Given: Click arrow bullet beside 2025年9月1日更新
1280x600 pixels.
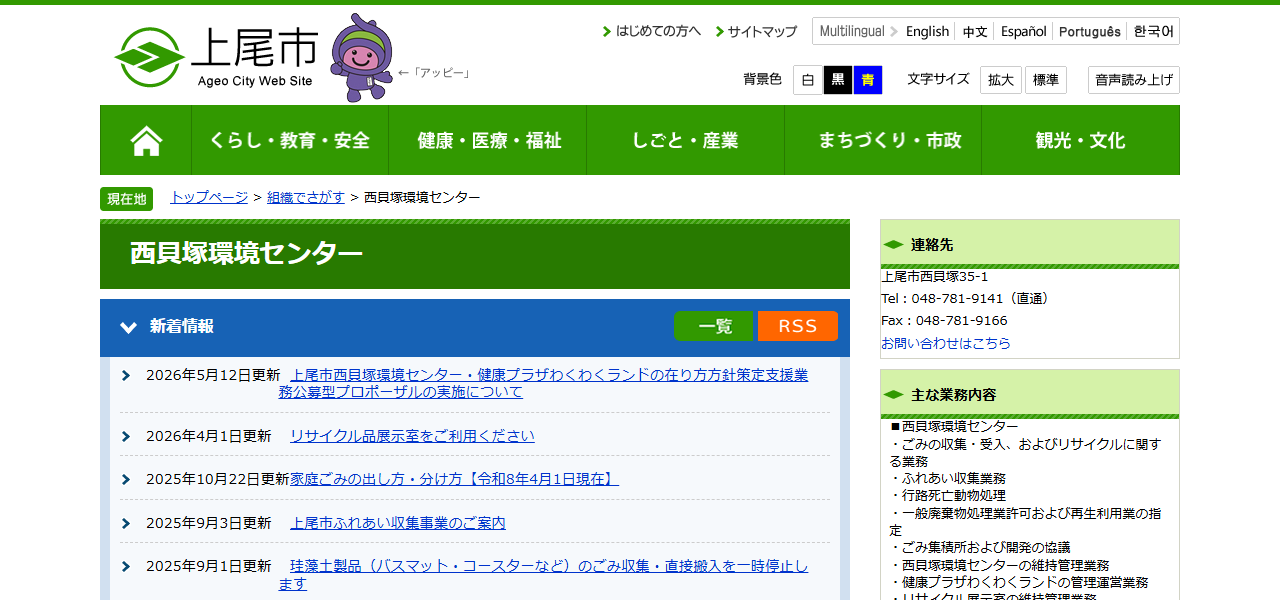Looking at the screenshot, I should 126,566.
